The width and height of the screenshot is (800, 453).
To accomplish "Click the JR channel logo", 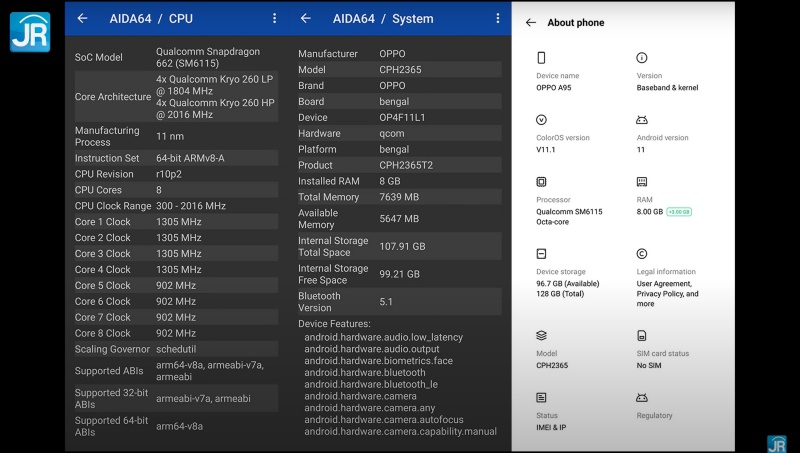I will coord(30,32).
